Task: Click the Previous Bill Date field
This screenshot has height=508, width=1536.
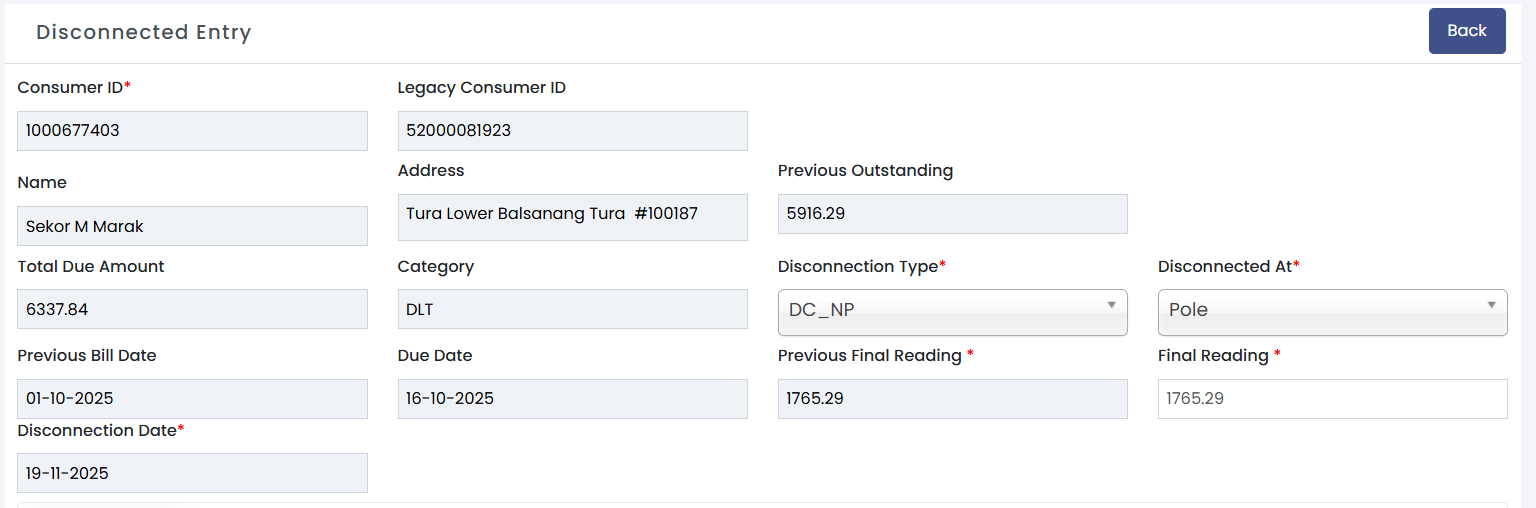Action: [x=192, y=398]
